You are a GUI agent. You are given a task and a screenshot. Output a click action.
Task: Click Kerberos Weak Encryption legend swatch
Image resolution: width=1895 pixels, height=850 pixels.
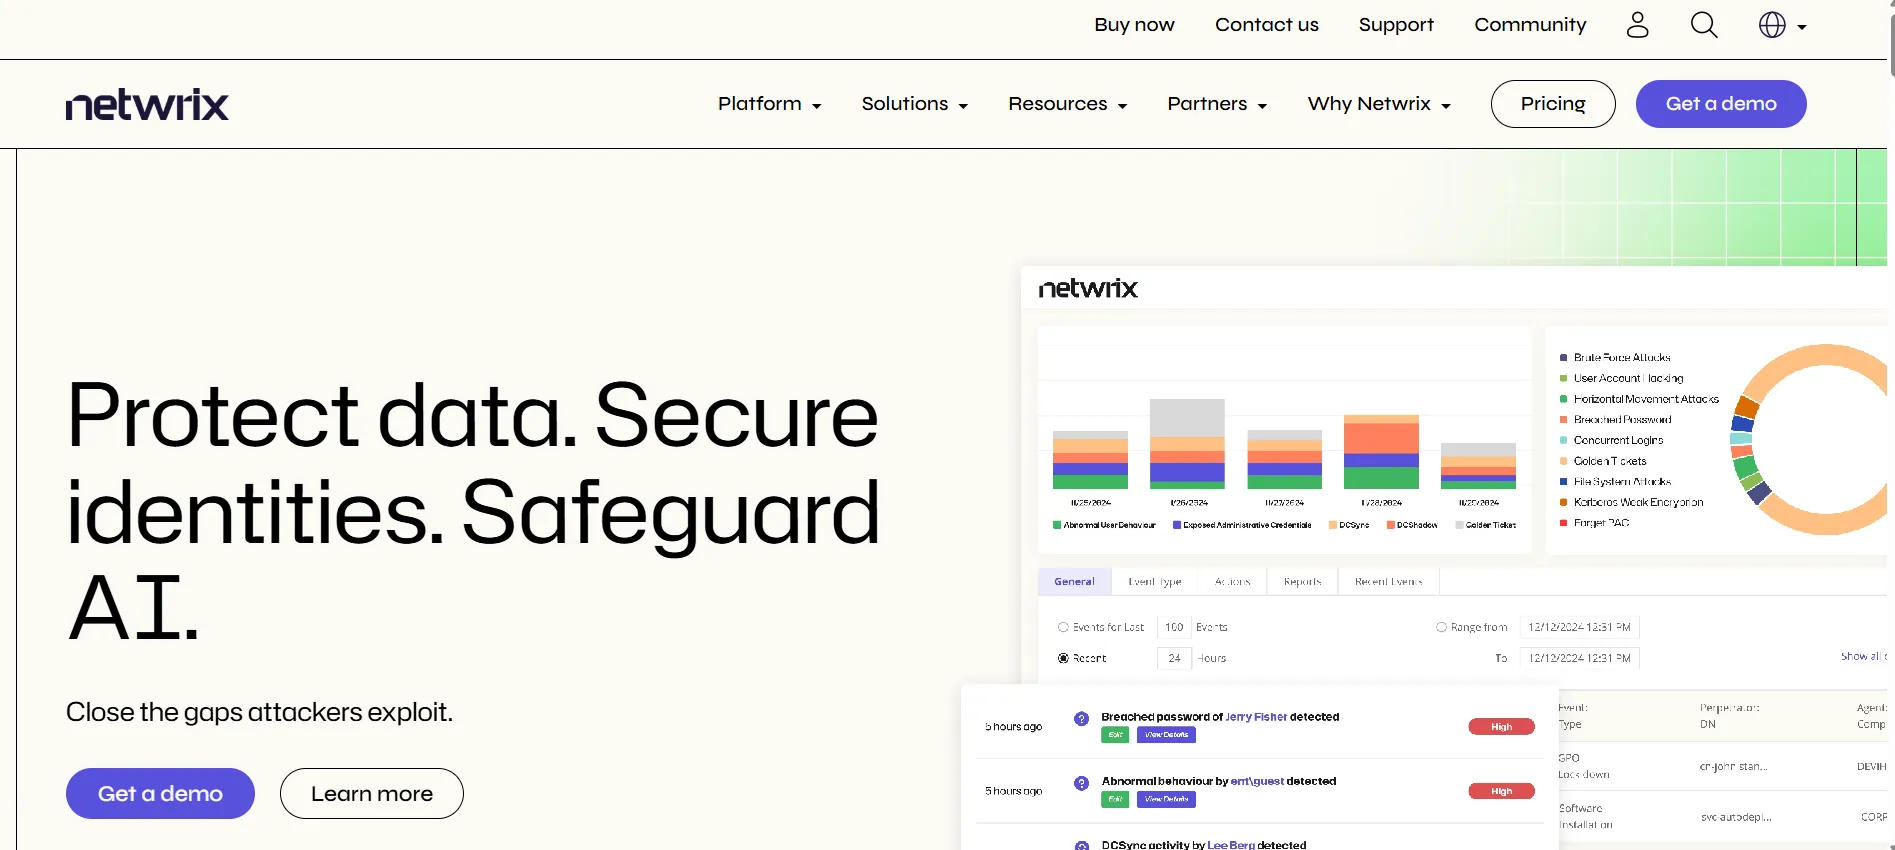point(1563,502)
